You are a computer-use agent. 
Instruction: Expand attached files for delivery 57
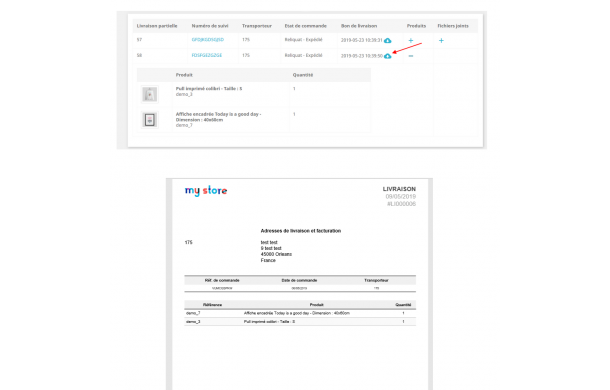click(x=441, y=40)
